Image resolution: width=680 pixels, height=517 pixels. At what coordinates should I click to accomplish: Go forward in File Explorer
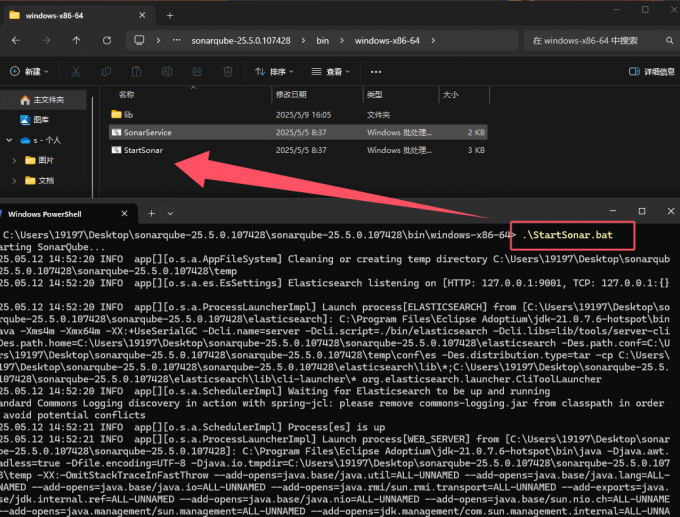click(46, 40)
